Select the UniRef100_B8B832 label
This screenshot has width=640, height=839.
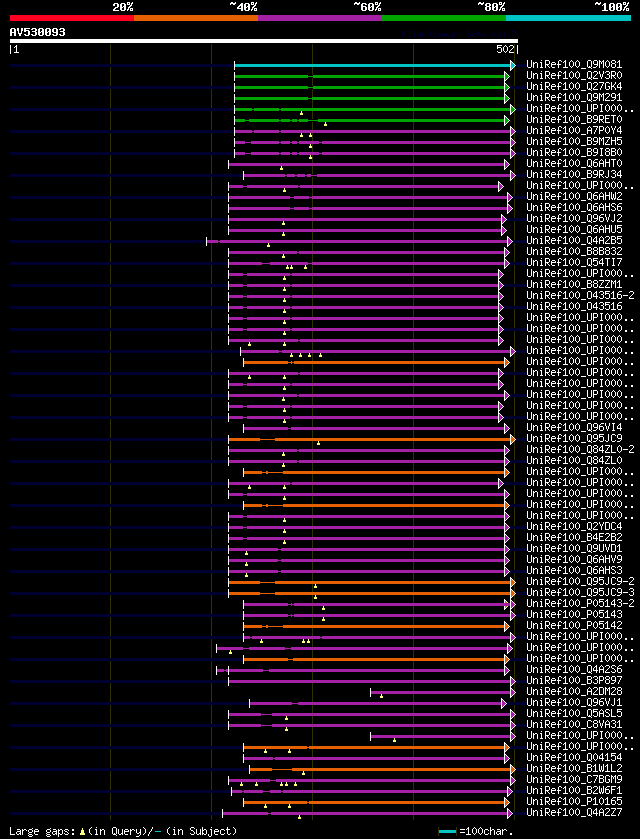[x=574, y=251]
